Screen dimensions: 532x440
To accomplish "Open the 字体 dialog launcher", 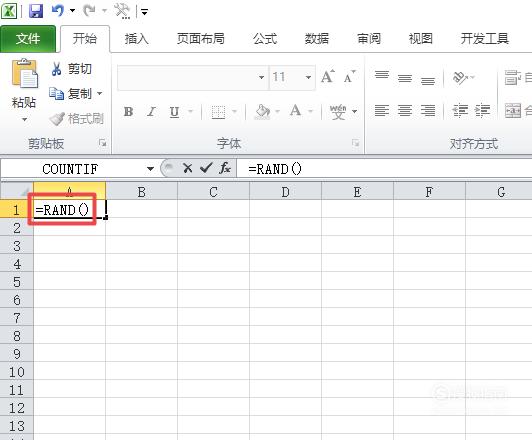I will [x=355, y=143].
